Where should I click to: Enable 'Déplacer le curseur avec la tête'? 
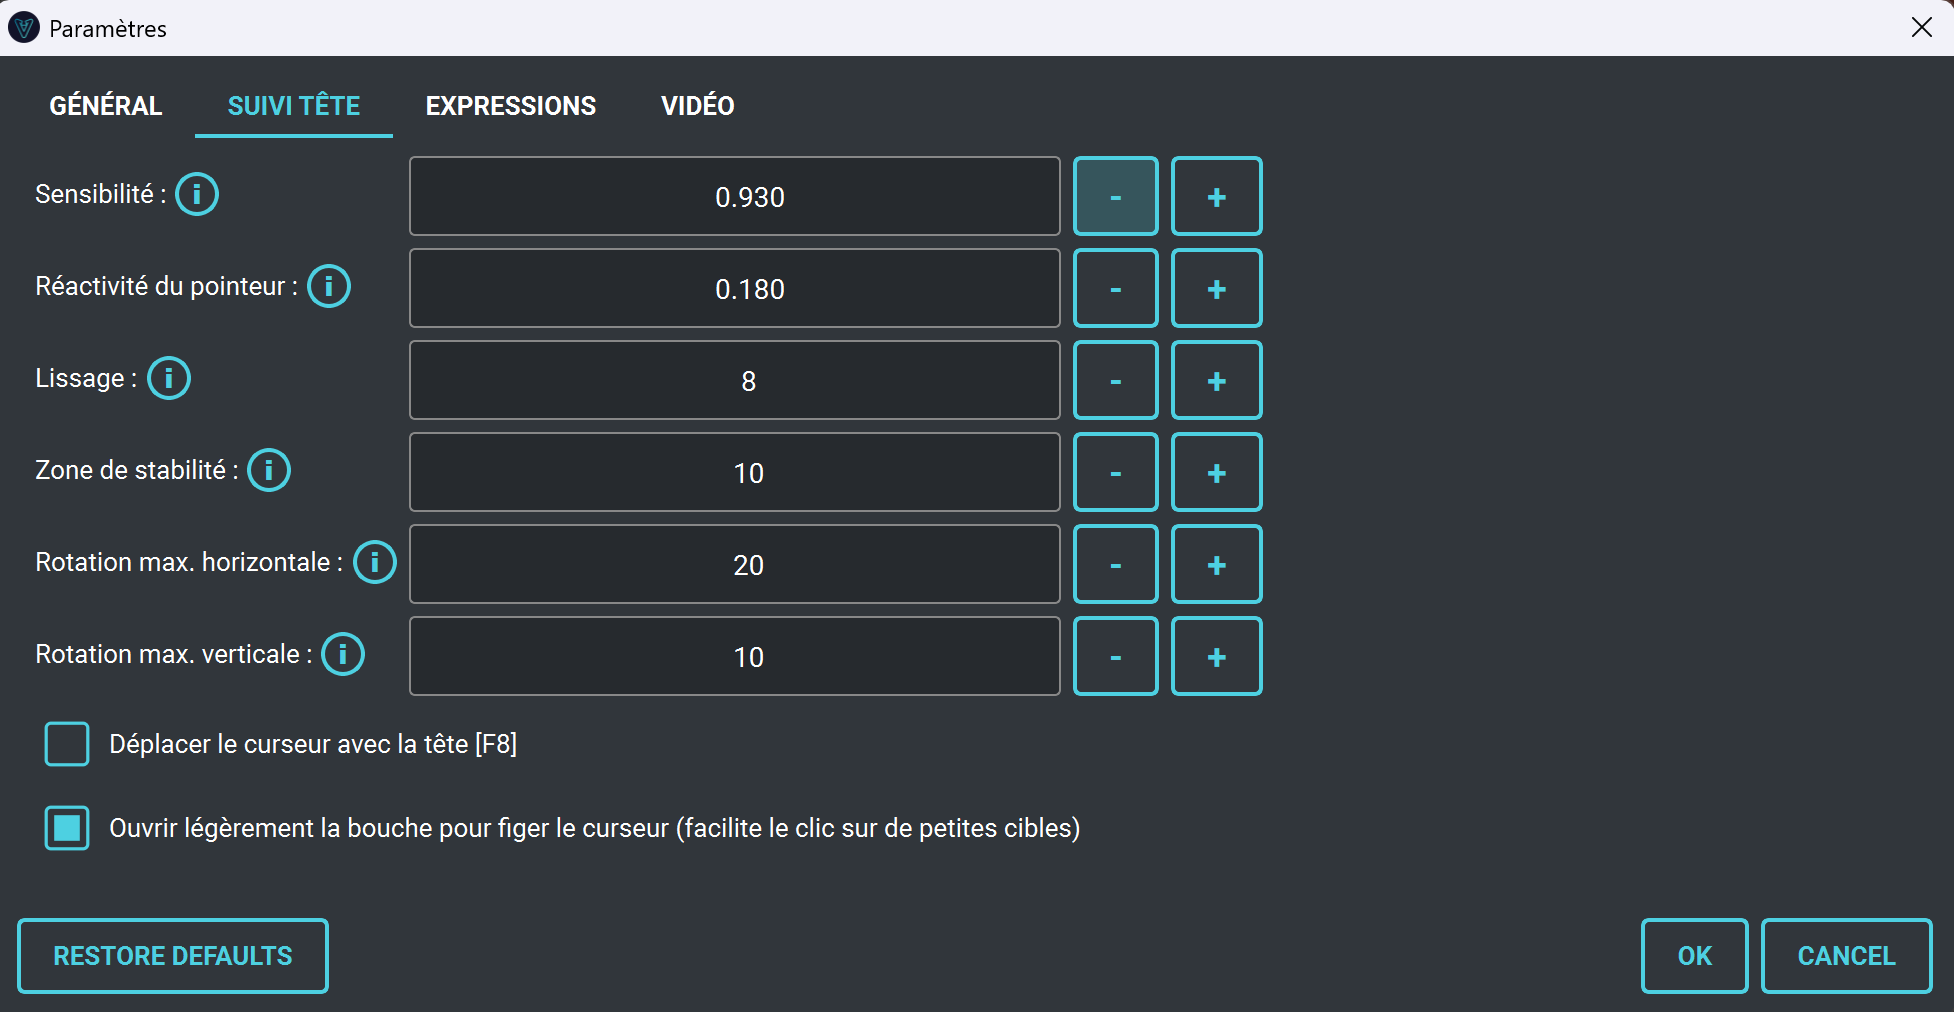coord(66,744)
